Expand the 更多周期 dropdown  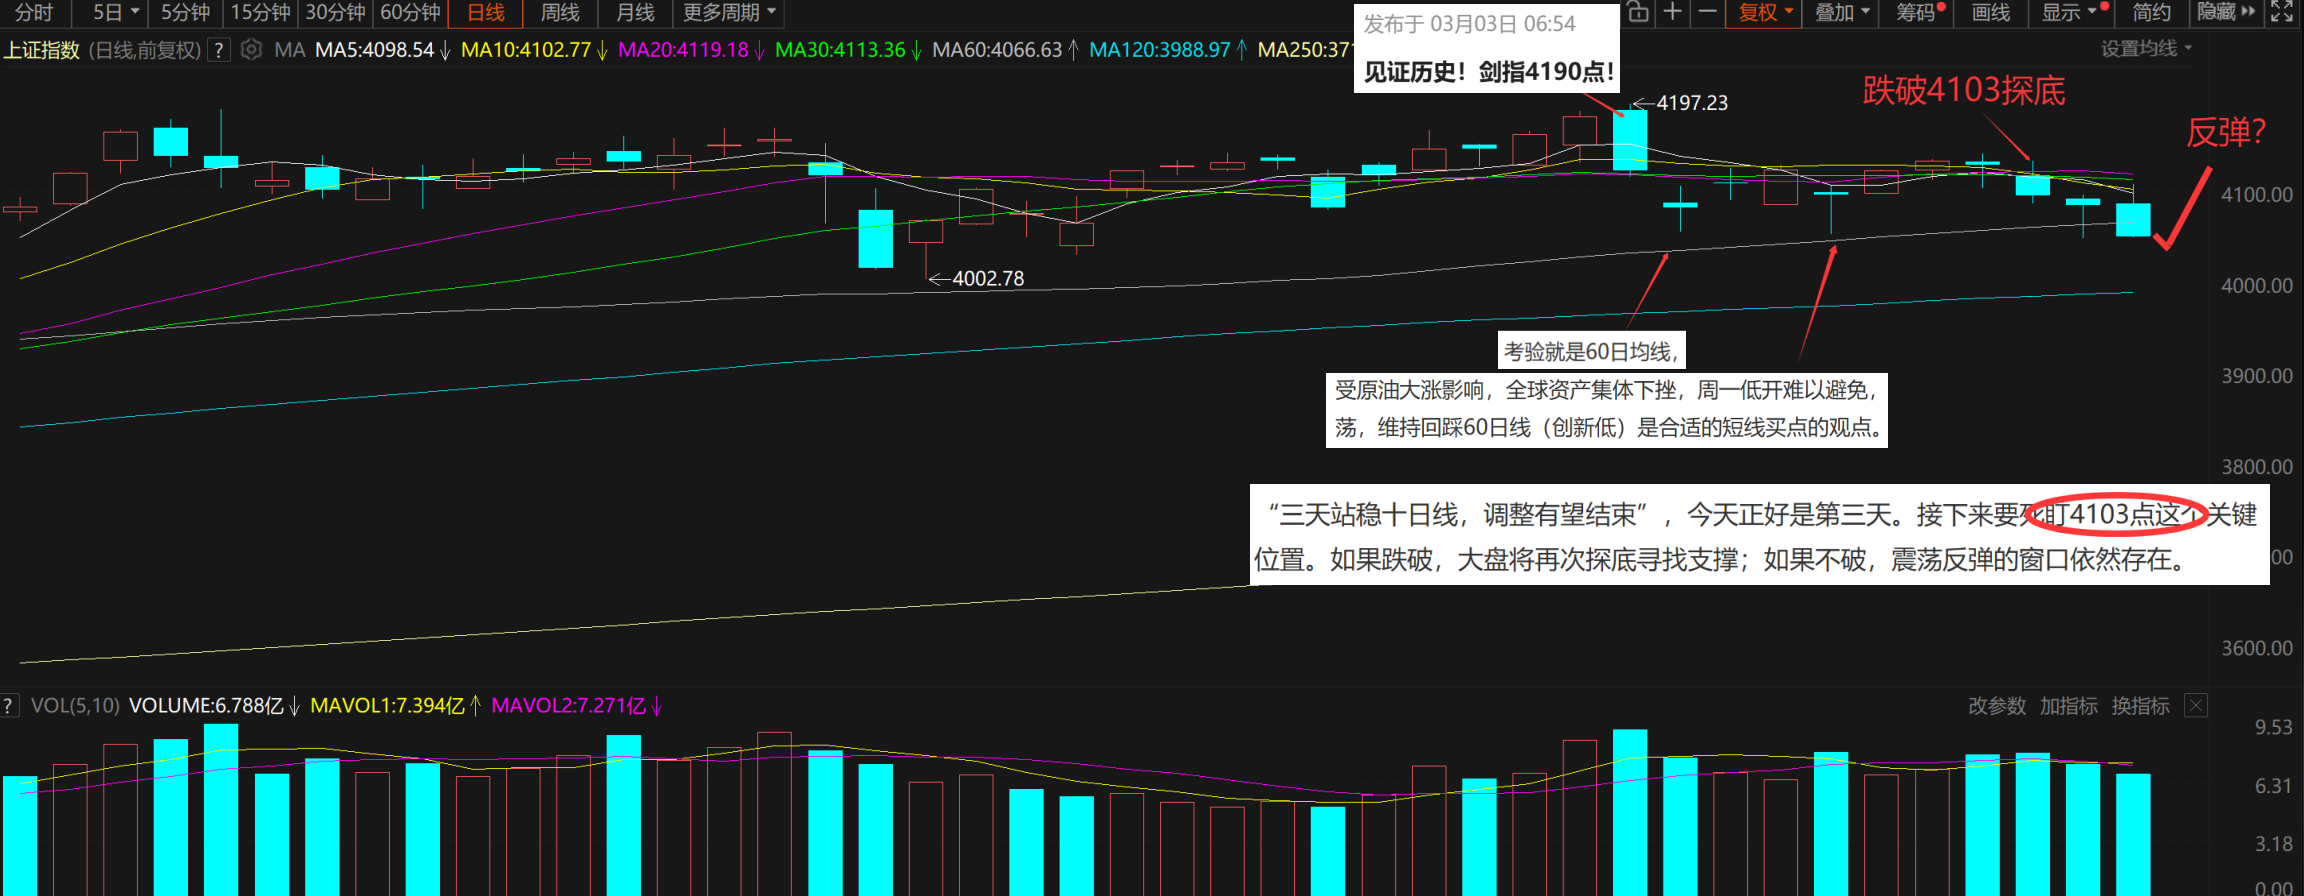[x=729, y=12]
